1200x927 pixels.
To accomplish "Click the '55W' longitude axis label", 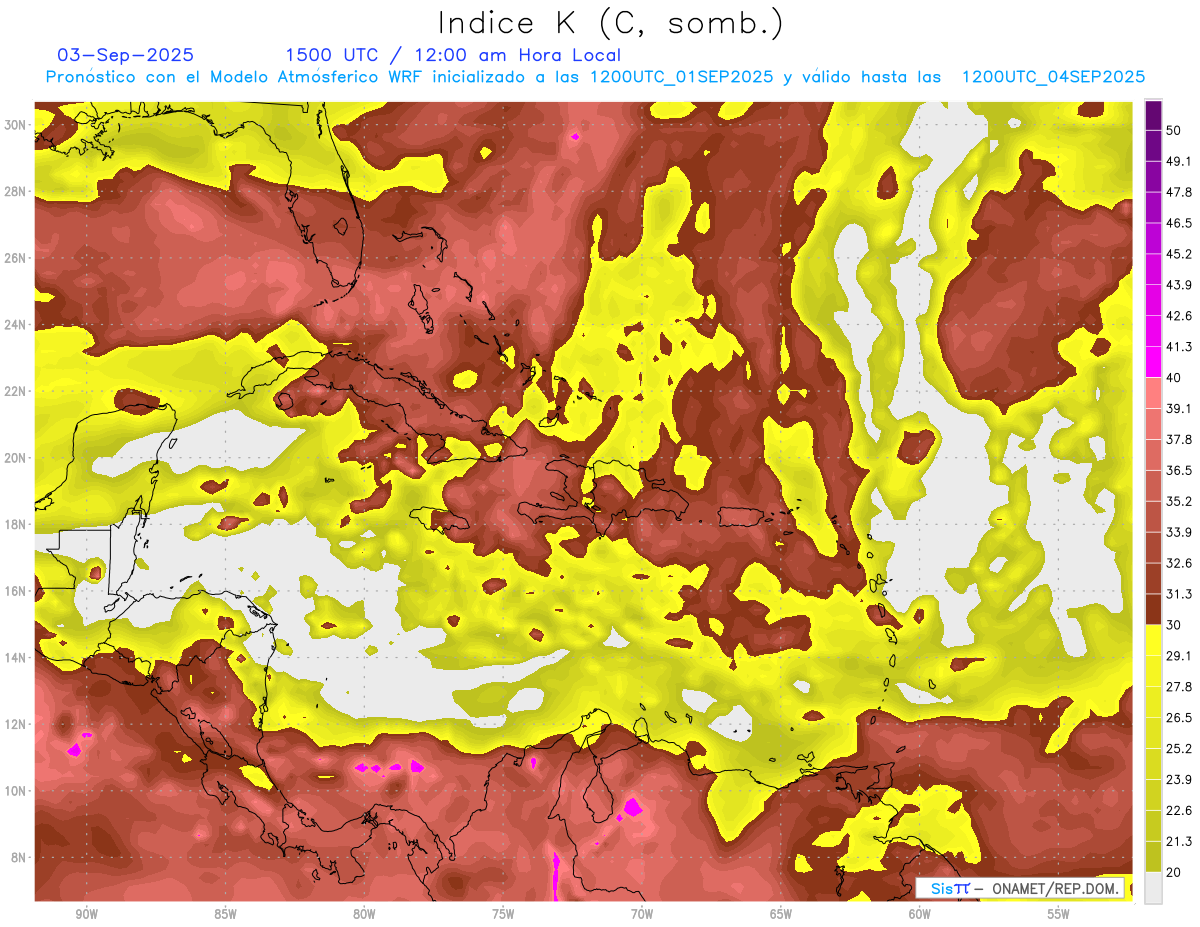I will [1059, 914].
